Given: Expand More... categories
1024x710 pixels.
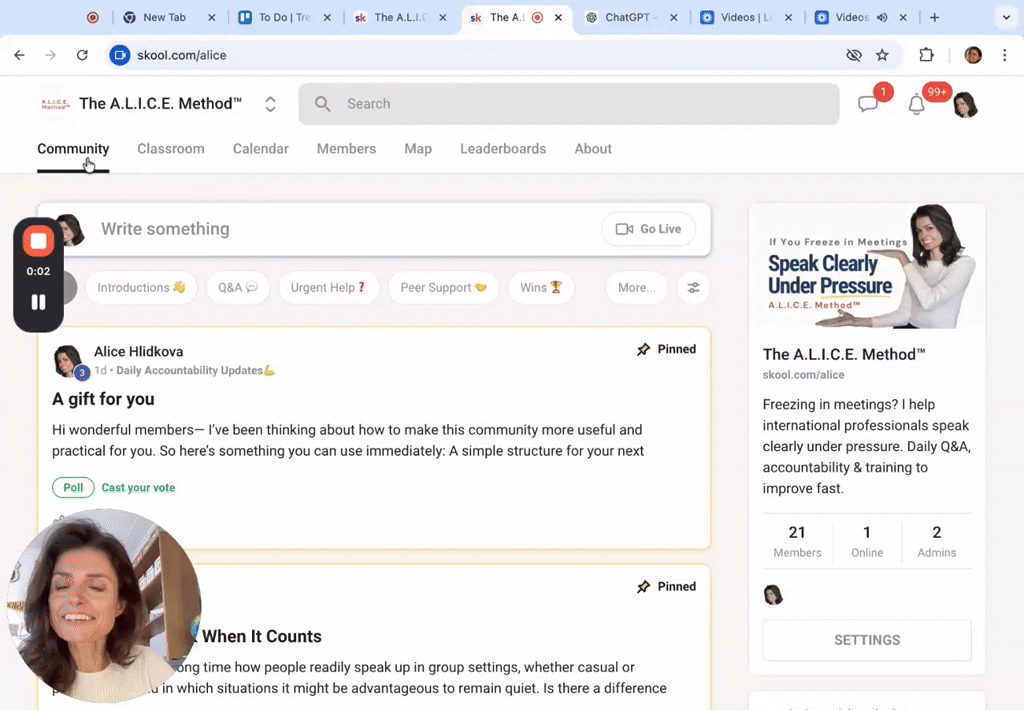Looking at the screenshot, I should 637,287.
